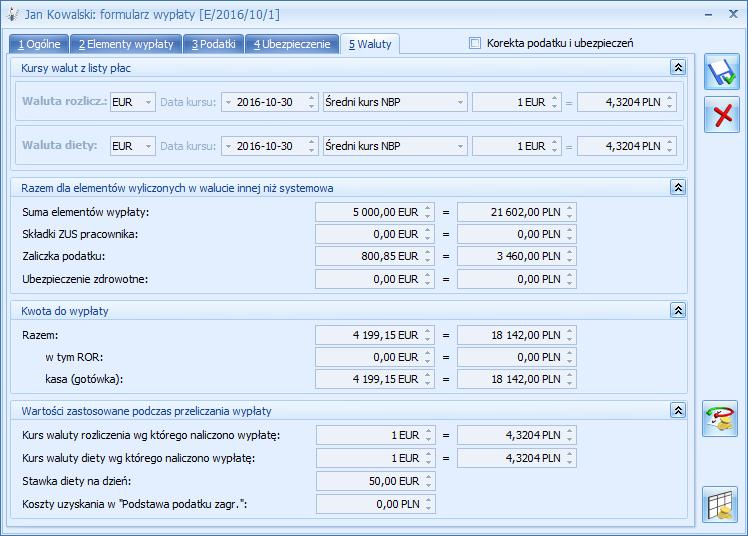Collapse the Kursy walut z listy płac section
Image resolution: width=748 pixels, height=536 pixels.
(x=677, y=67)
